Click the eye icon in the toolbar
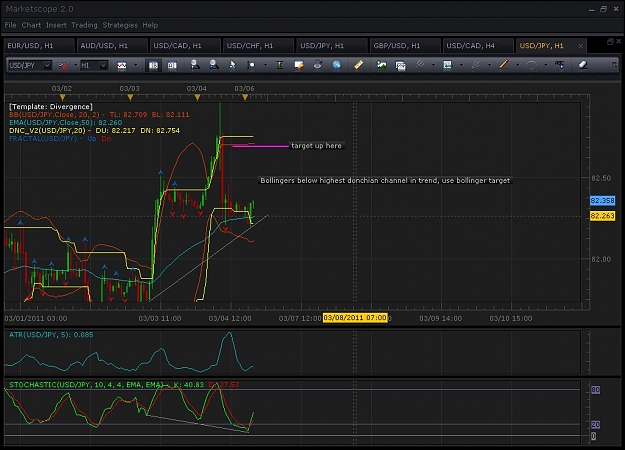625x450 pixels. click(318, 65)
